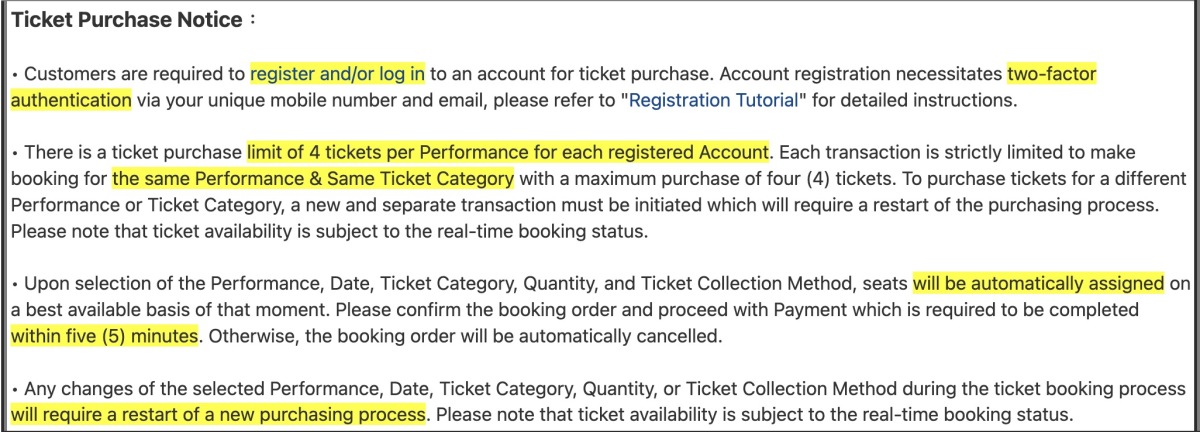The image size is (1200, 432).
Task: Click highlighted "within five (5) minutes" text
Action: [104, 335]
